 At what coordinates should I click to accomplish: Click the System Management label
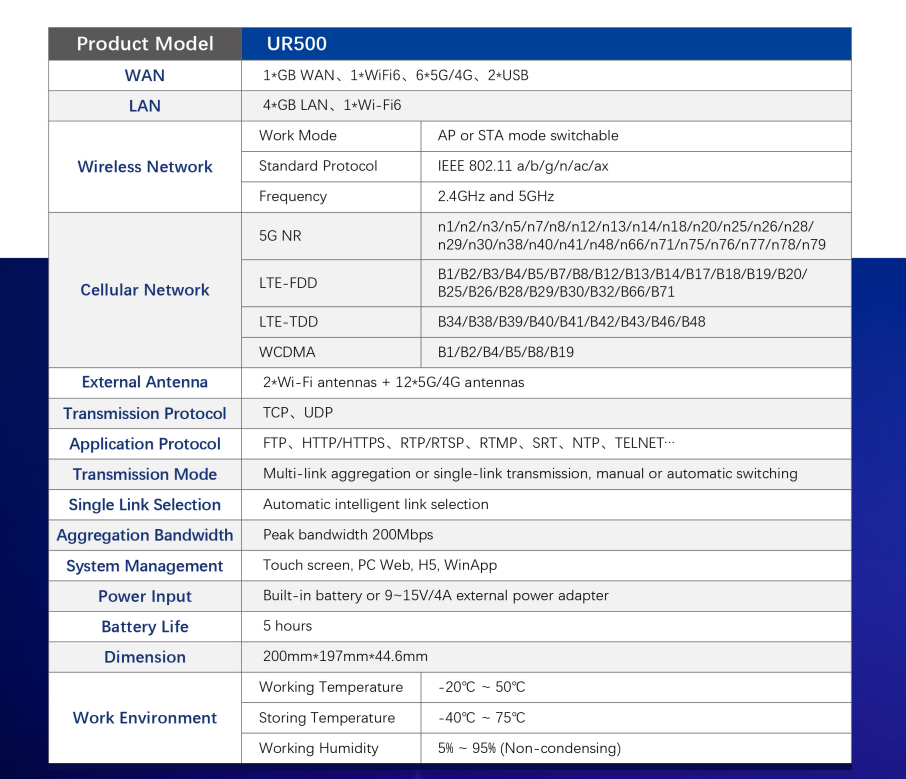(145, 566)
